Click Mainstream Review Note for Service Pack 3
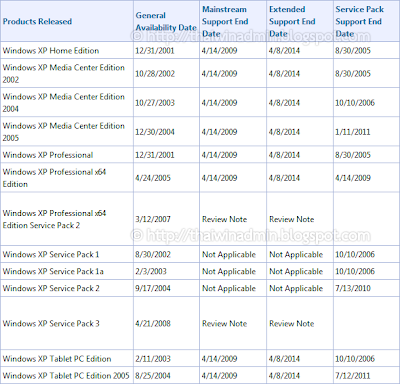 [x=224, y=323]
